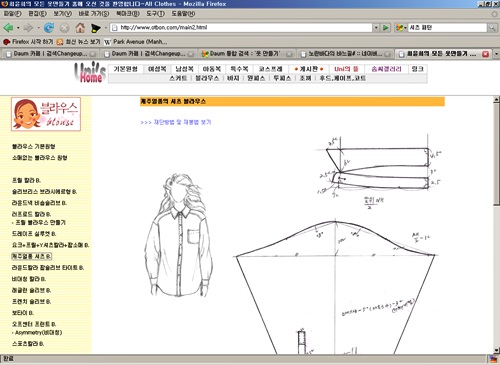
Task: Click the page scrollbar down arrow
Action: [x=496, y=350]
